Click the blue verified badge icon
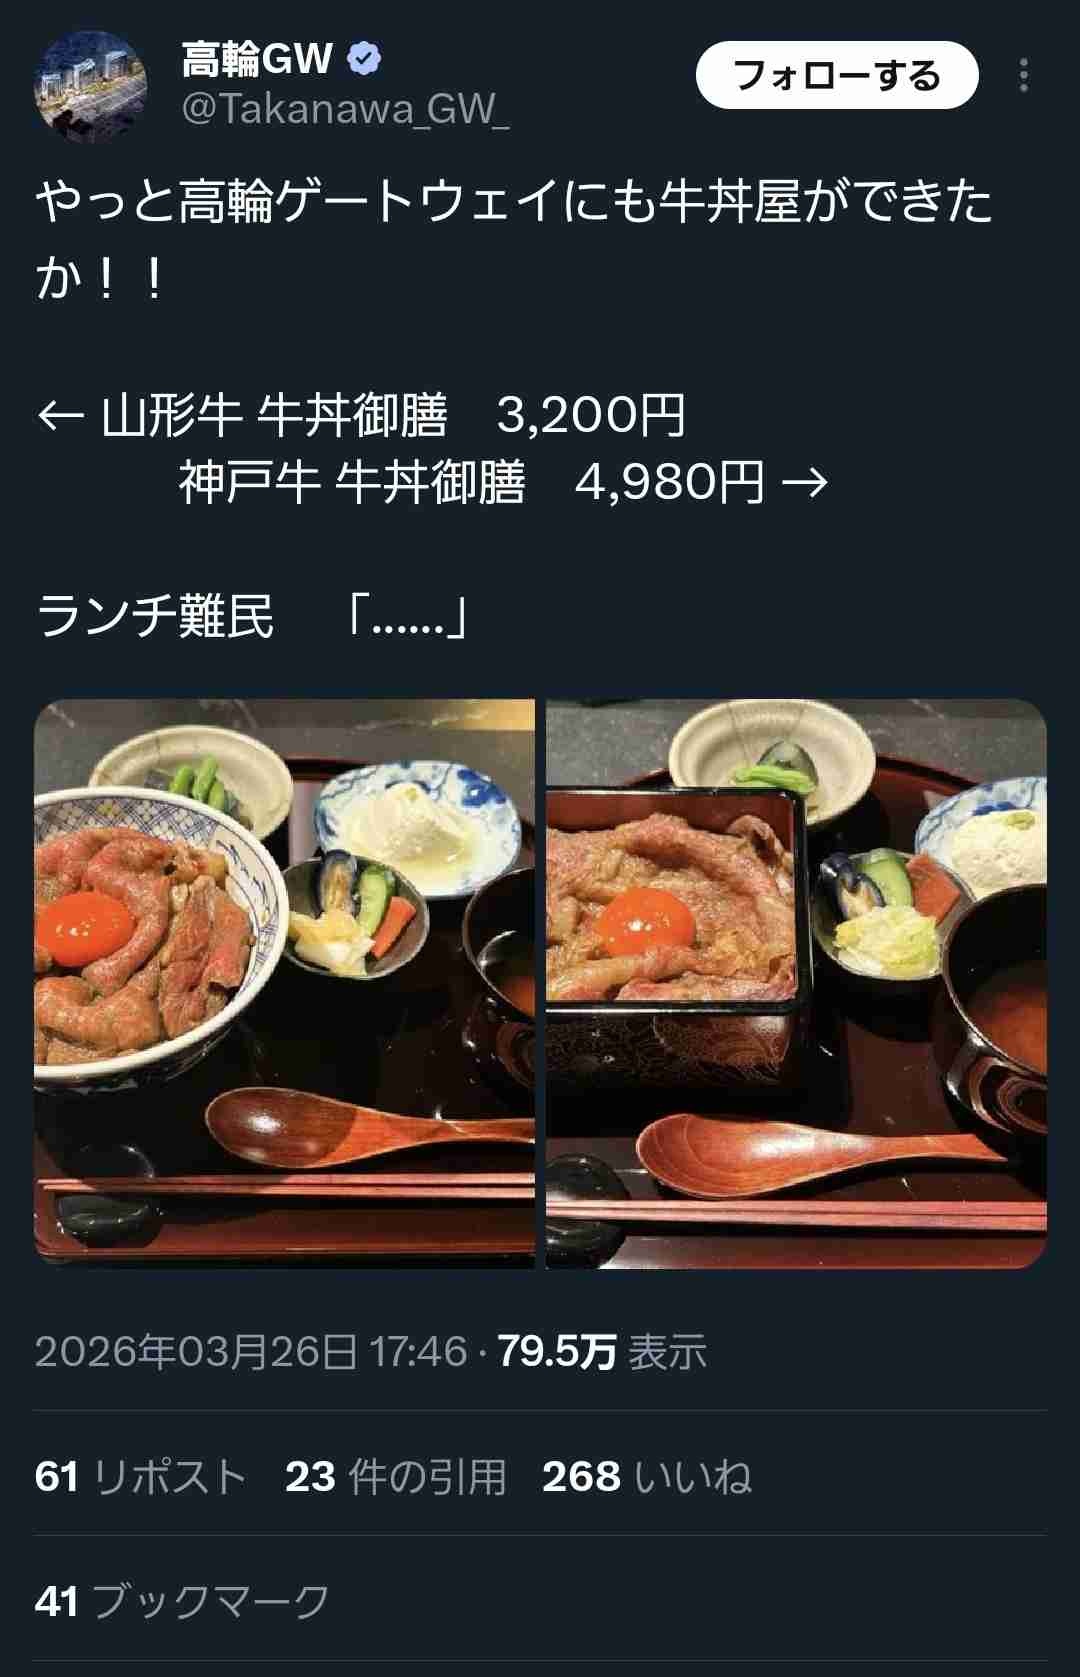 tap(363, 59)
